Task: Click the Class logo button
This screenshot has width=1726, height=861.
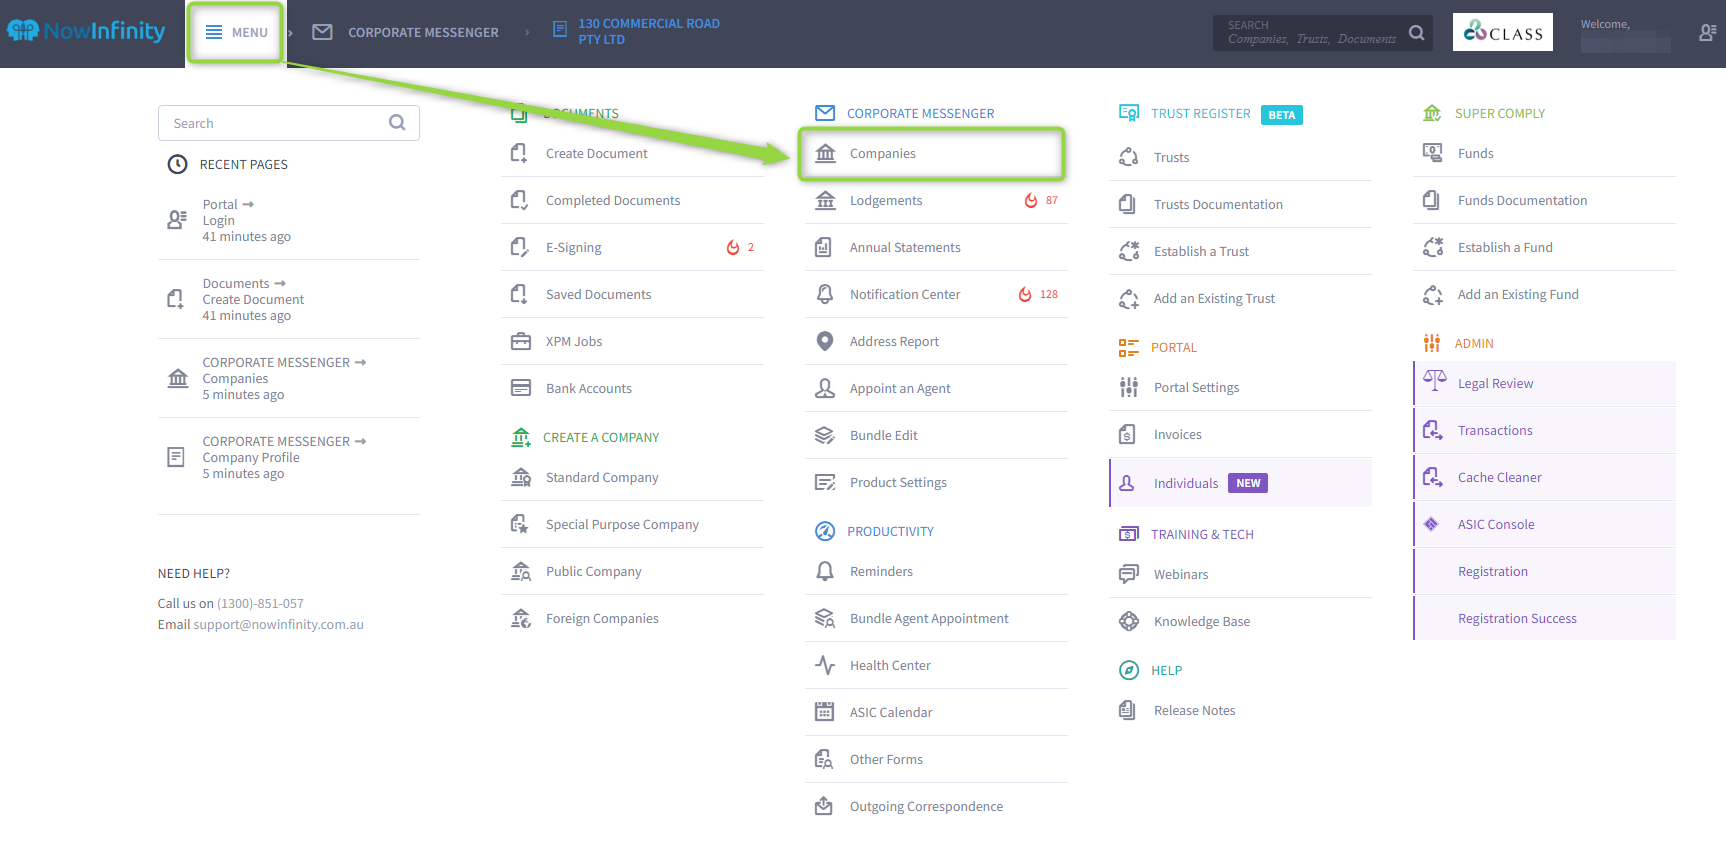Action: point(1502,32)
